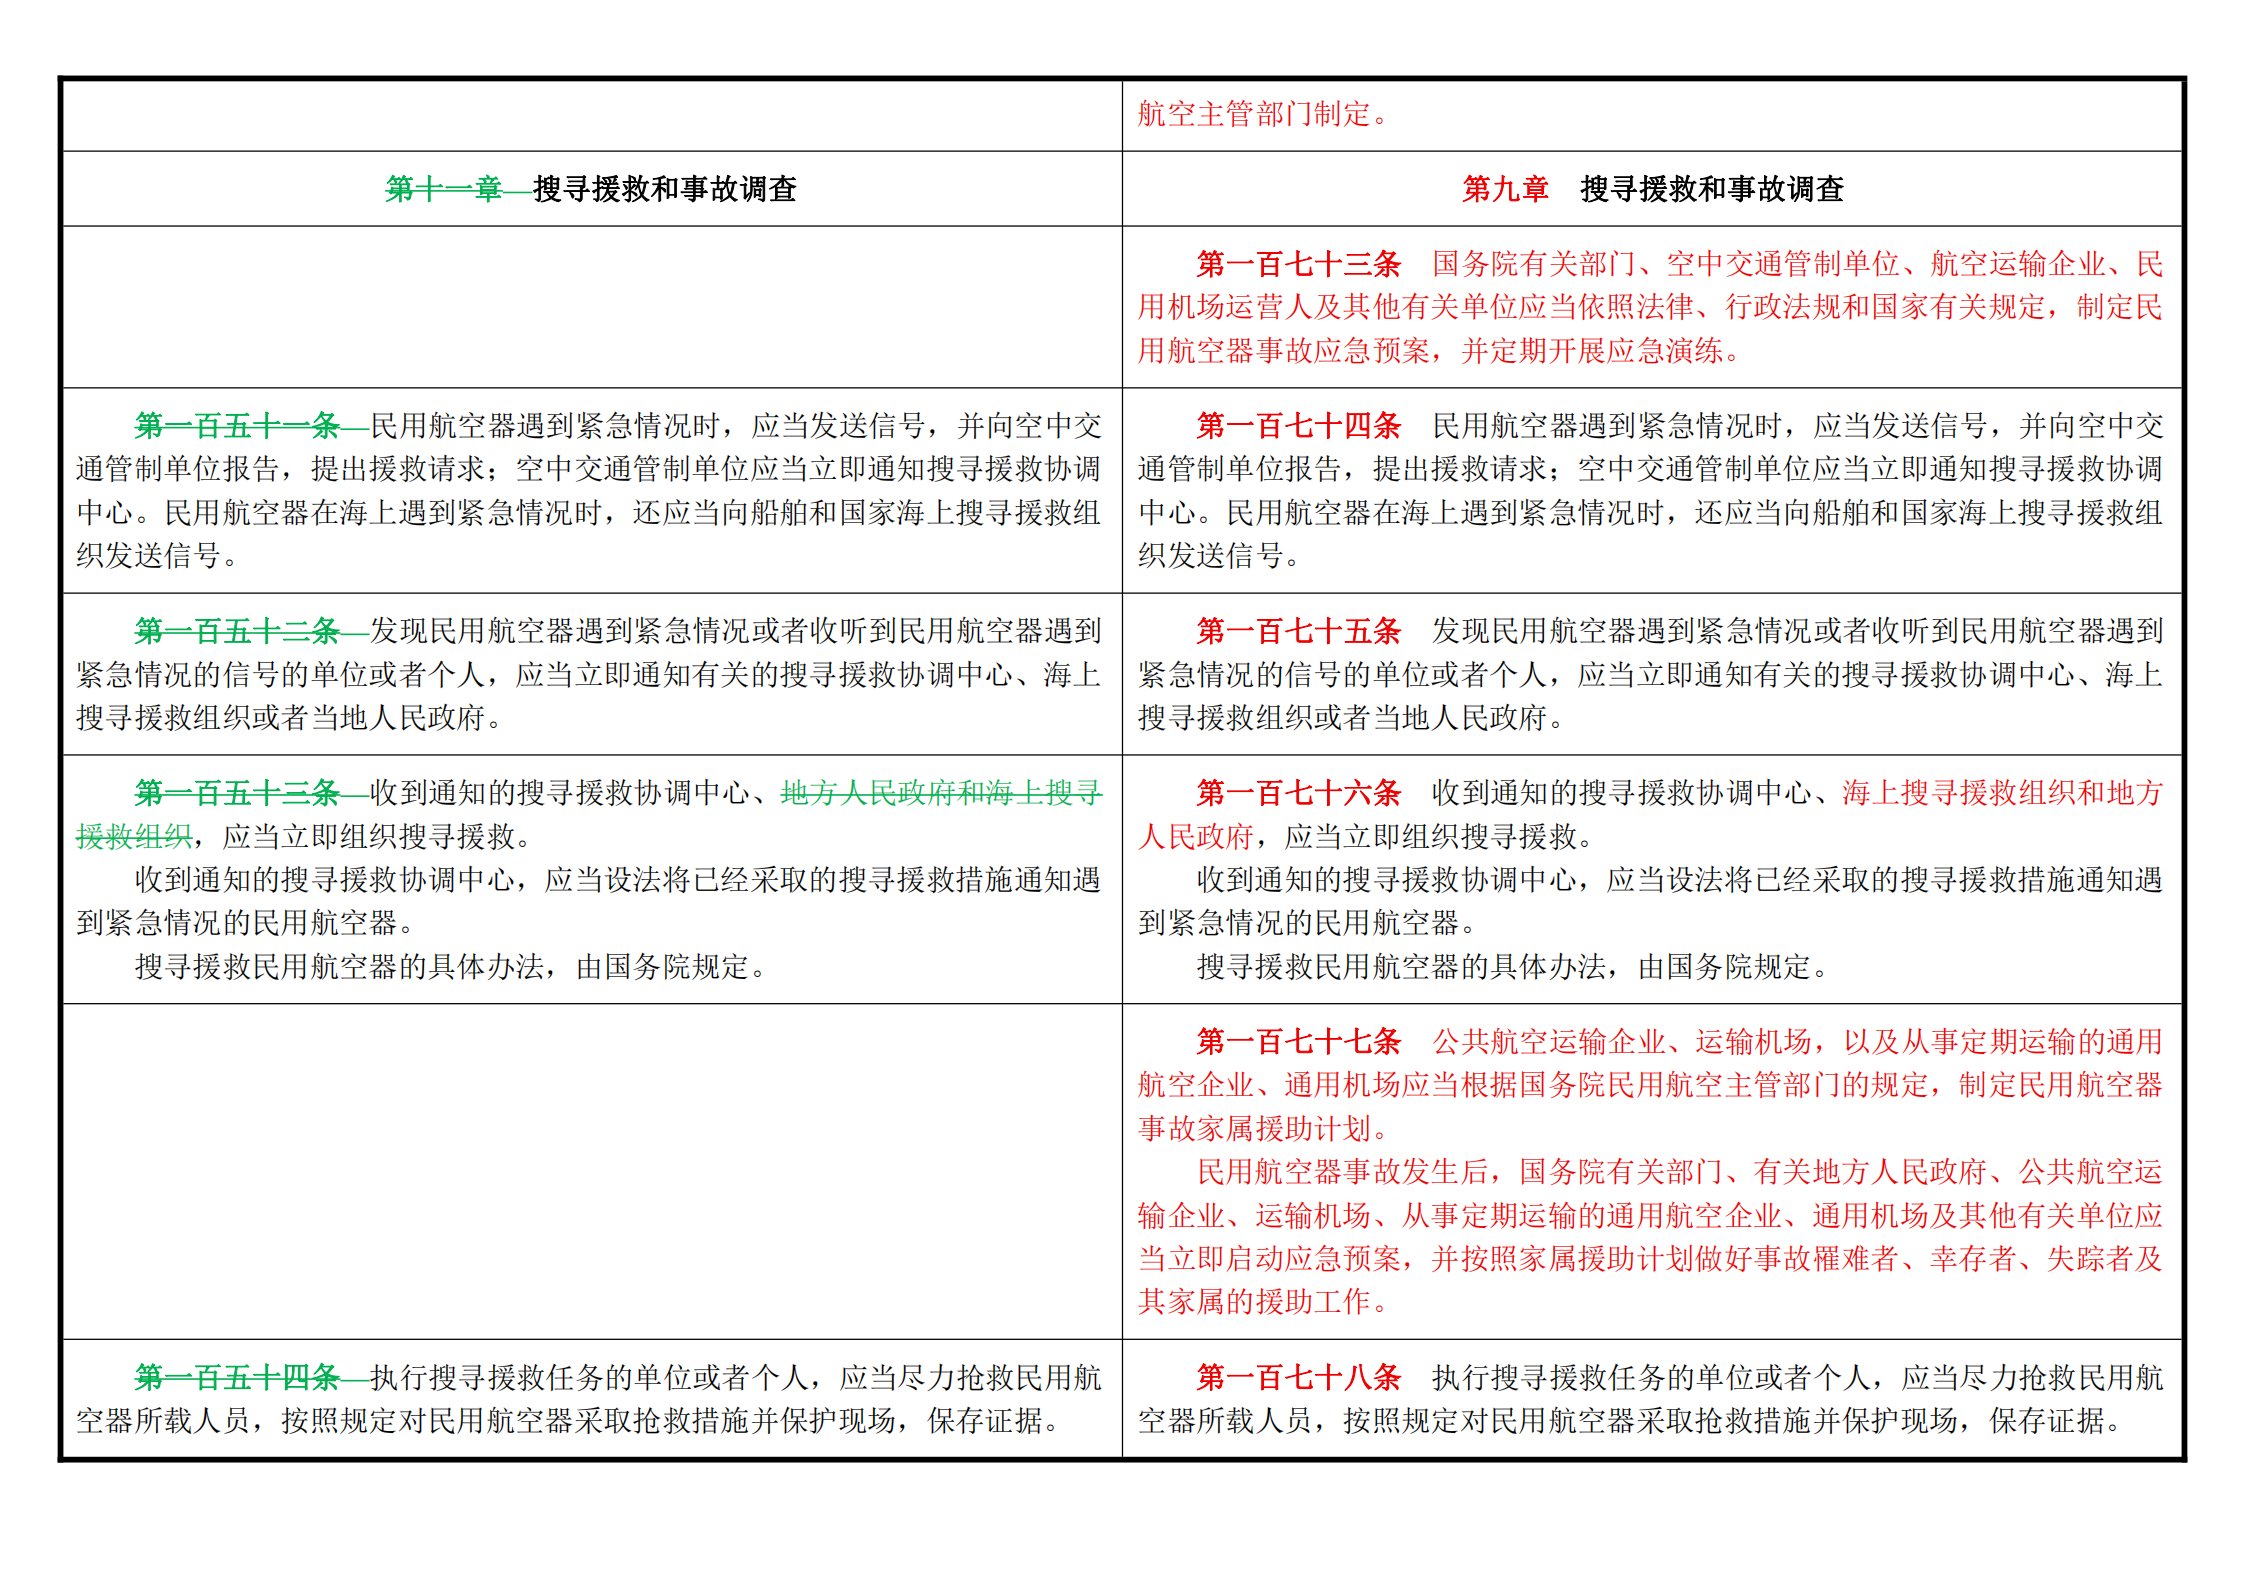Click article label 第一百七十五条
Viewport: 2245px width, 1587px height.
coord(1299,631)
